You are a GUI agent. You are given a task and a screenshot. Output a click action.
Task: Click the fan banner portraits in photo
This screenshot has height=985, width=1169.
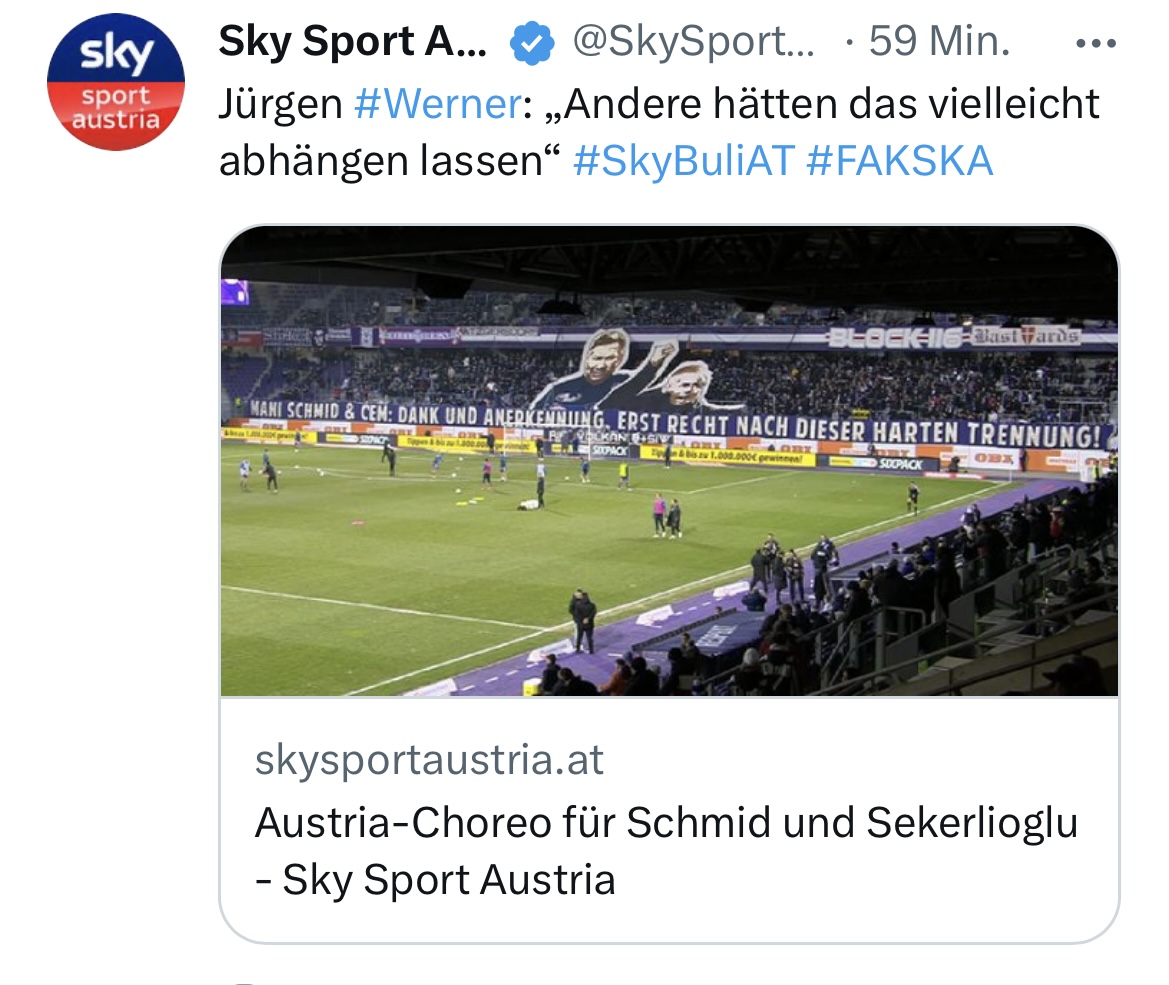637,370
